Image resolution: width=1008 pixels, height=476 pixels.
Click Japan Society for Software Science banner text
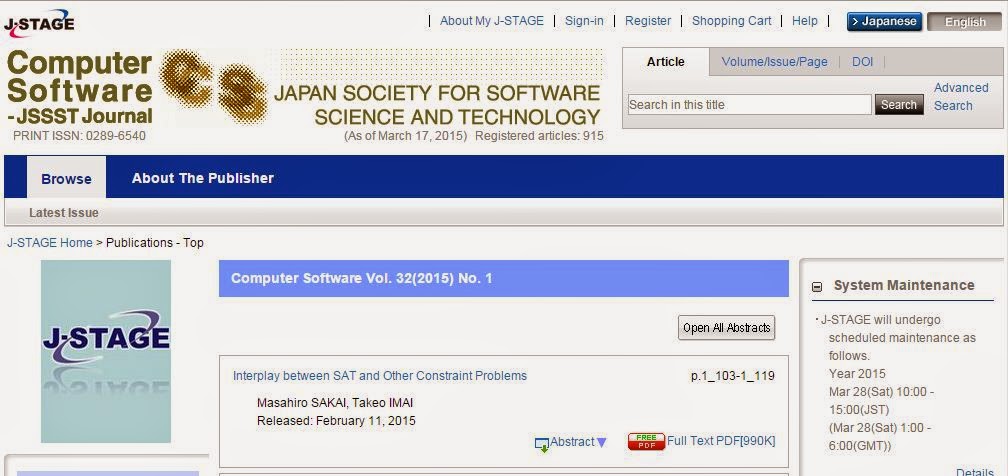tap(437, 105)
